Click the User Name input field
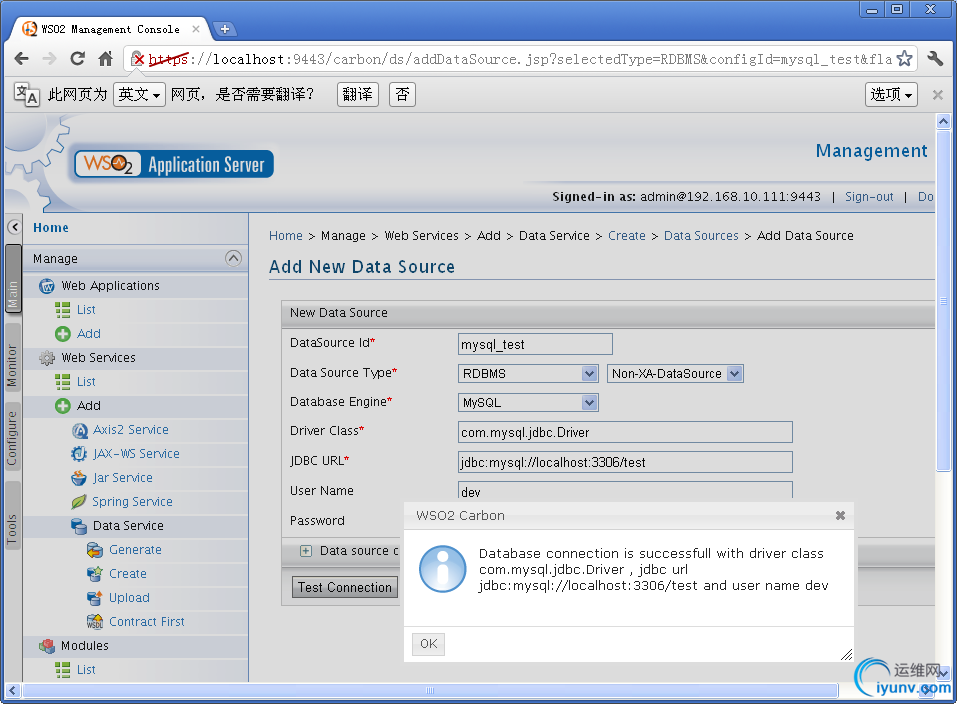This screenshot has width=957, height=704. (625, 490)
